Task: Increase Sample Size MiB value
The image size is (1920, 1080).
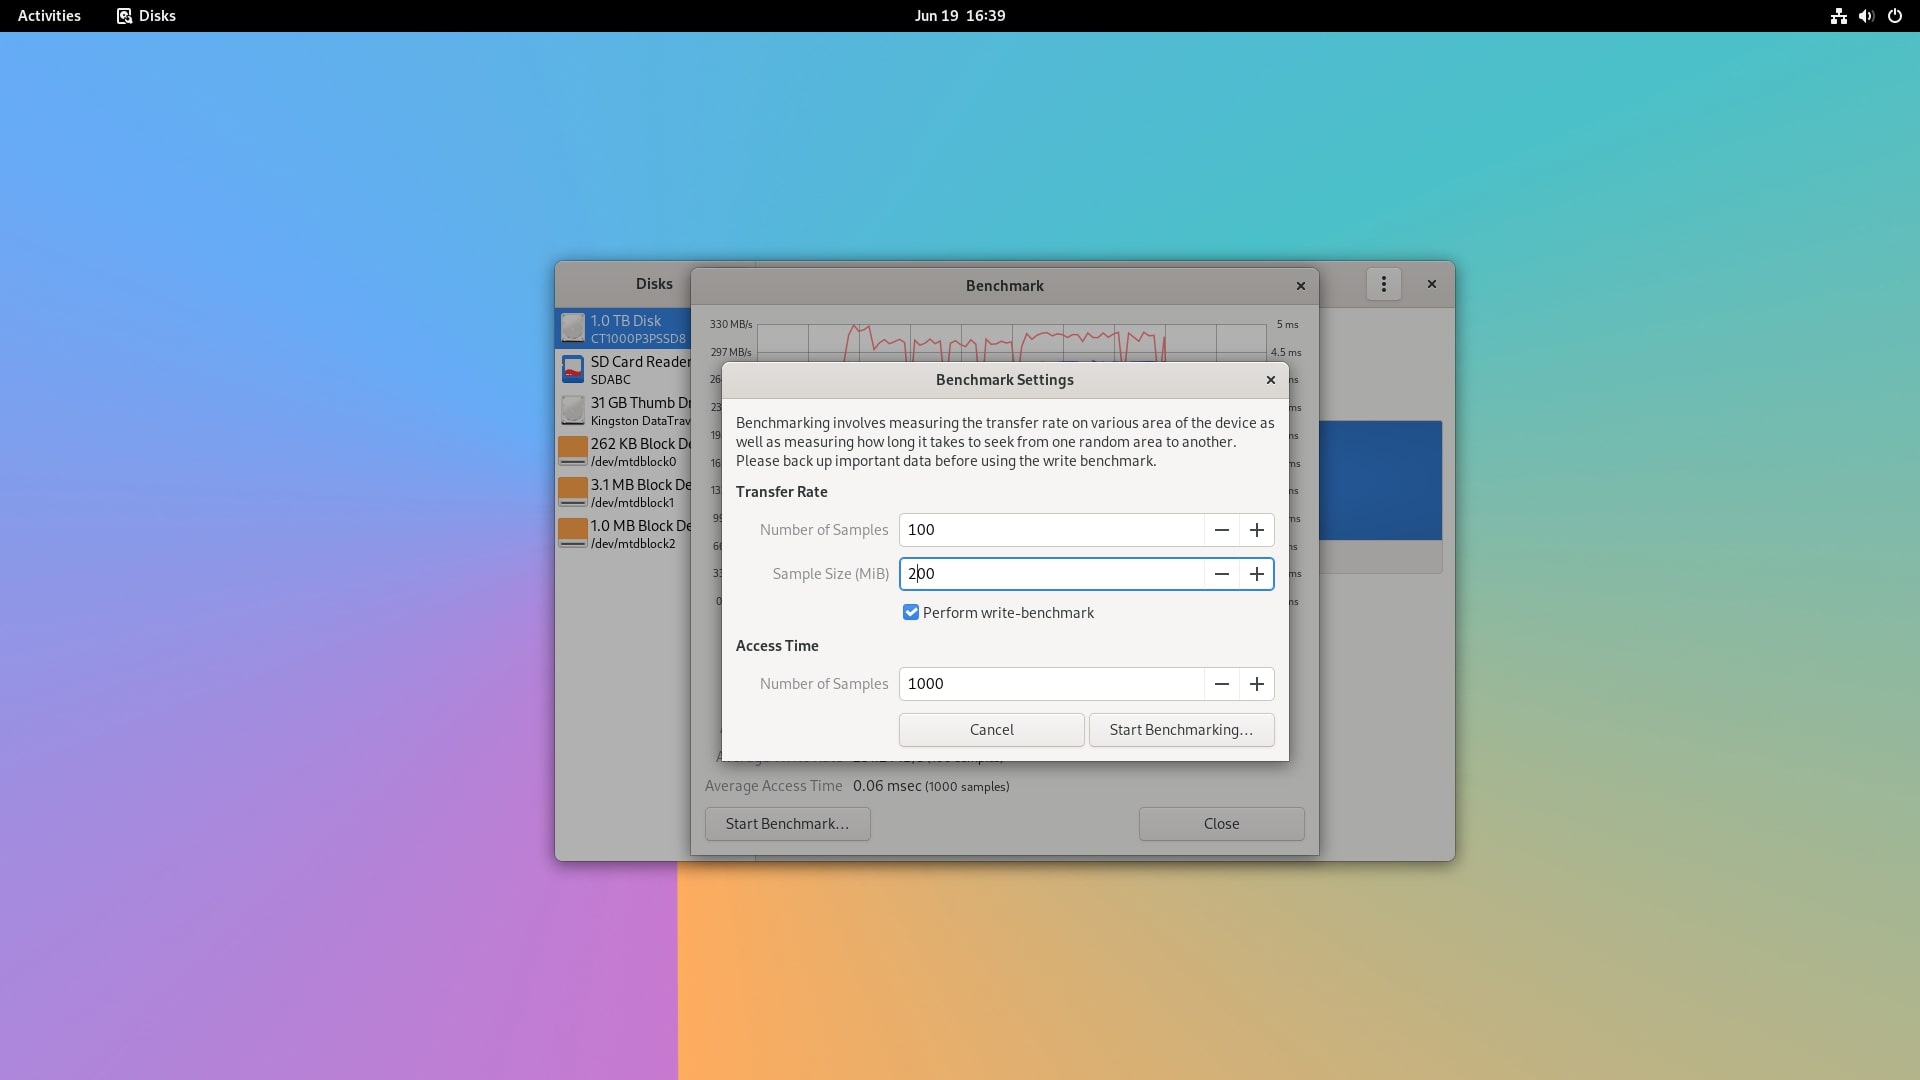Action: click(x=1256, y=574)
